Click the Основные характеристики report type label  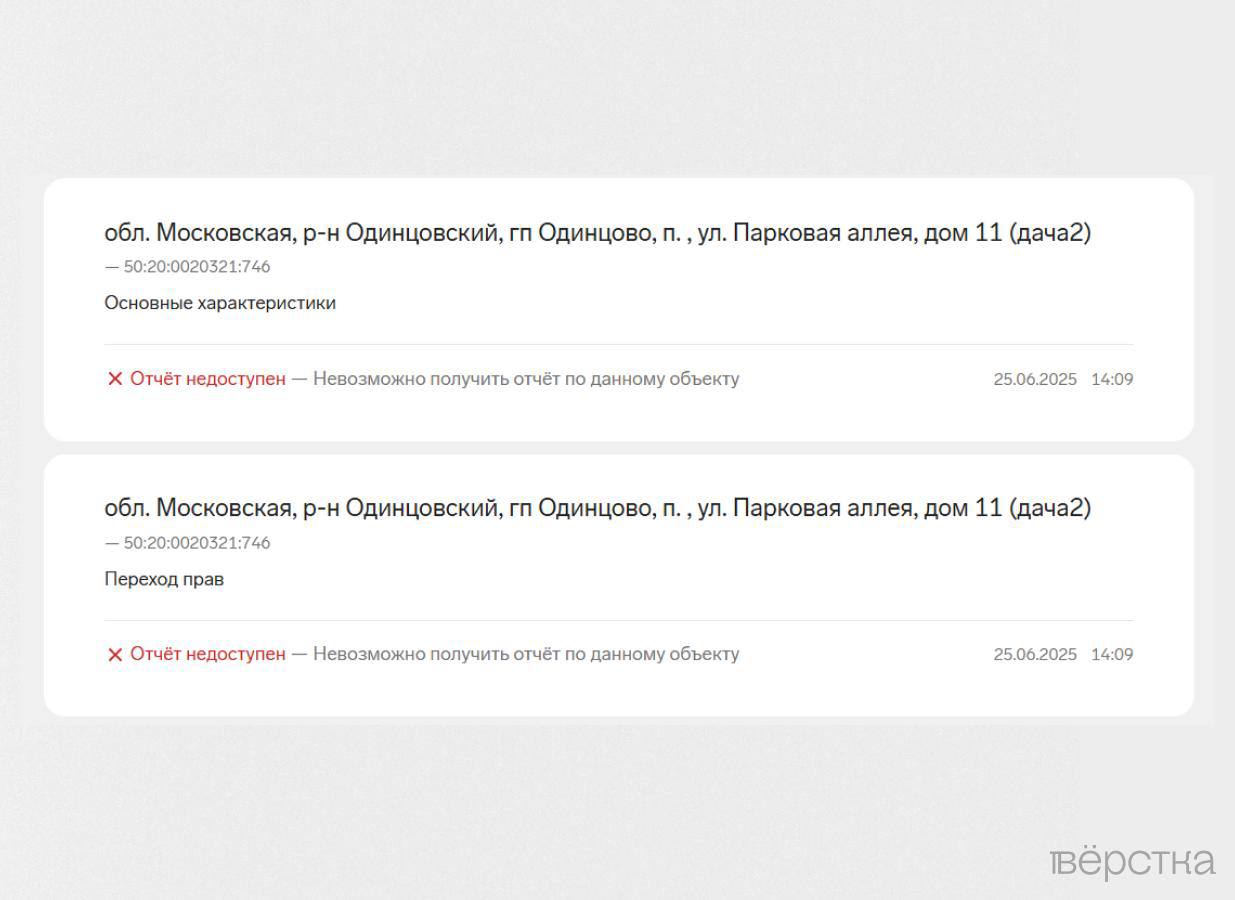click(220, 303)
